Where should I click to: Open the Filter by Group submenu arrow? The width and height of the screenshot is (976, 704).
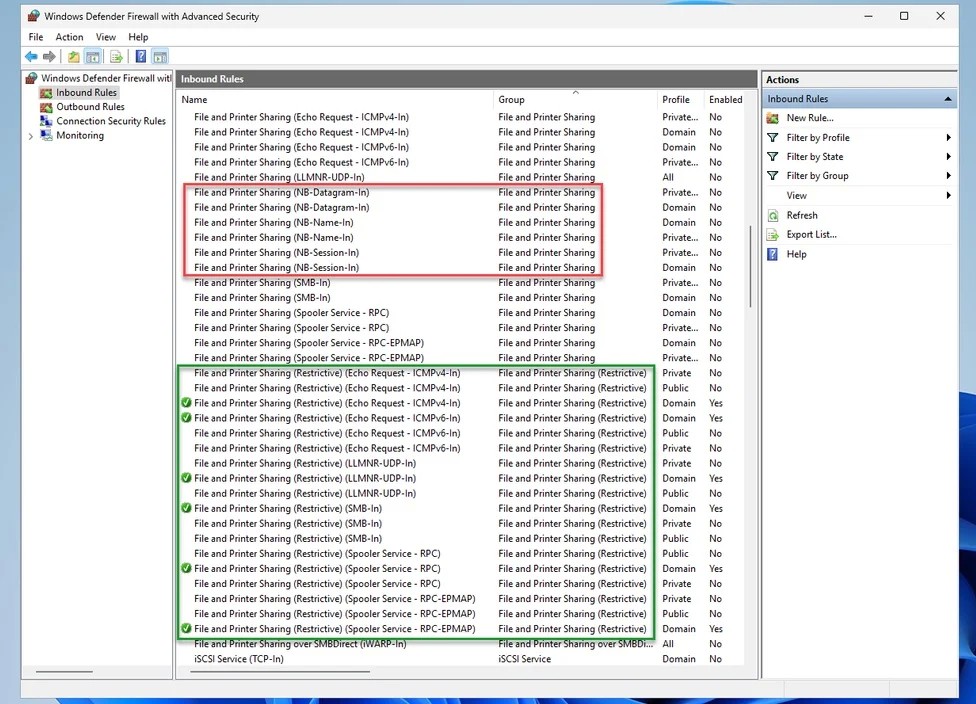(948, 176)
